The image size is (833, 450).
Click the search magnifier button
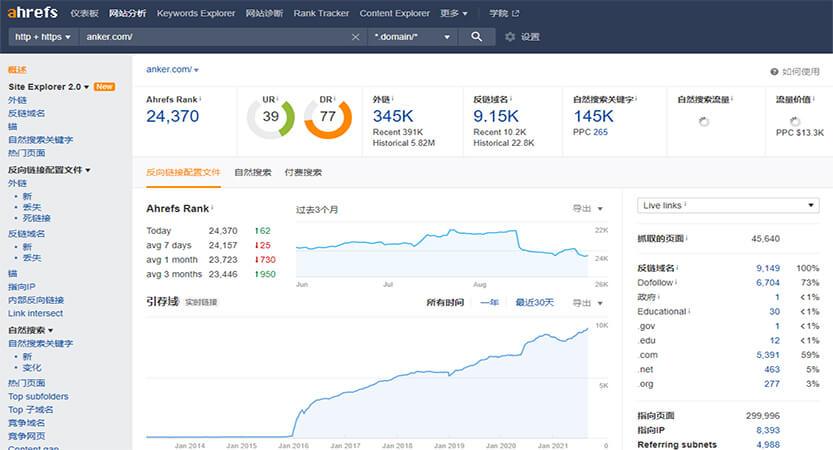pos(477,37)
